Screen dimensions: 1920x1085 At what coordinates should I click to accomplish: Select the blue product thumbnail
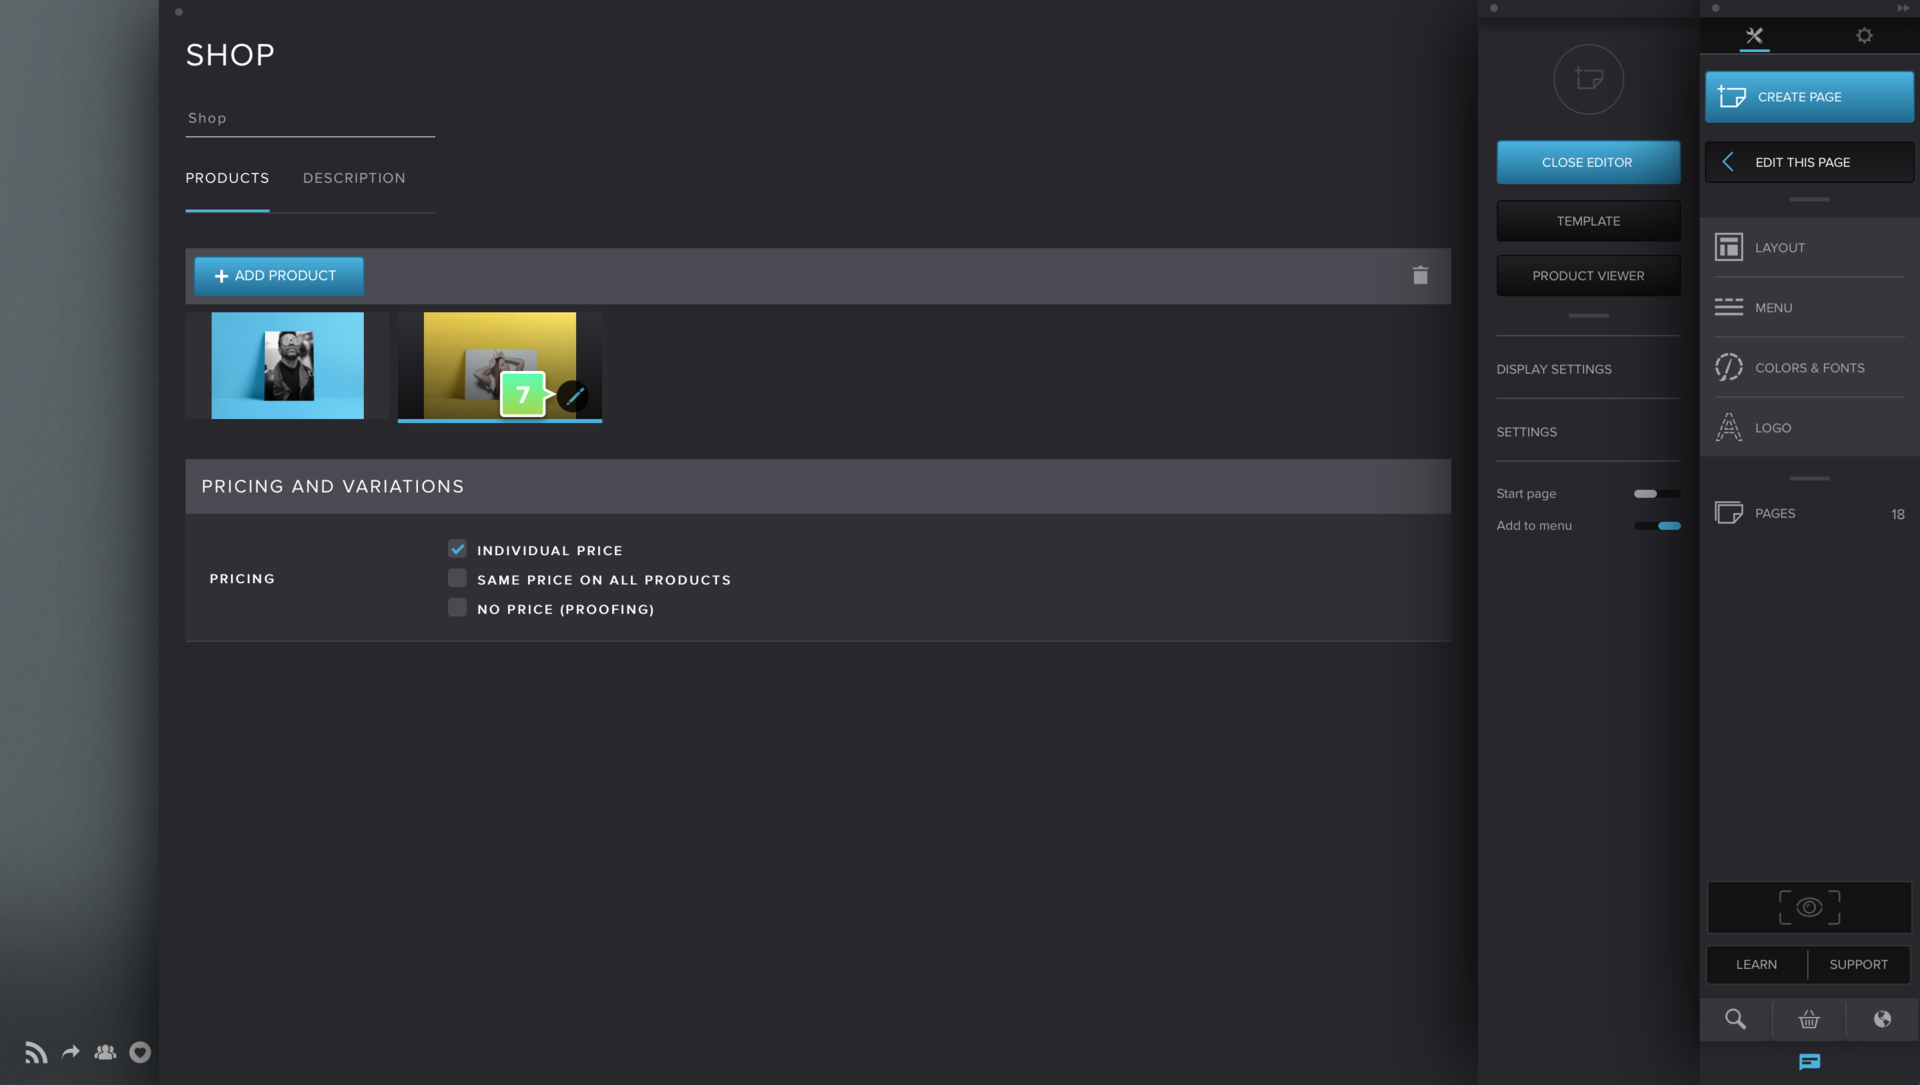287,365
